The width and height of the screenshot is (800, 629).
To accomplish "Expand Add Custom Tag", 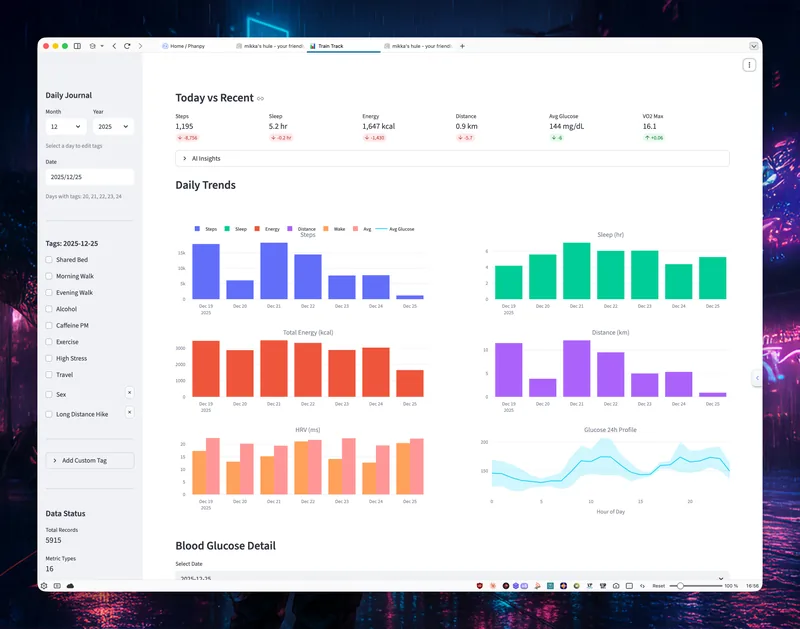I will coord(90,460).
